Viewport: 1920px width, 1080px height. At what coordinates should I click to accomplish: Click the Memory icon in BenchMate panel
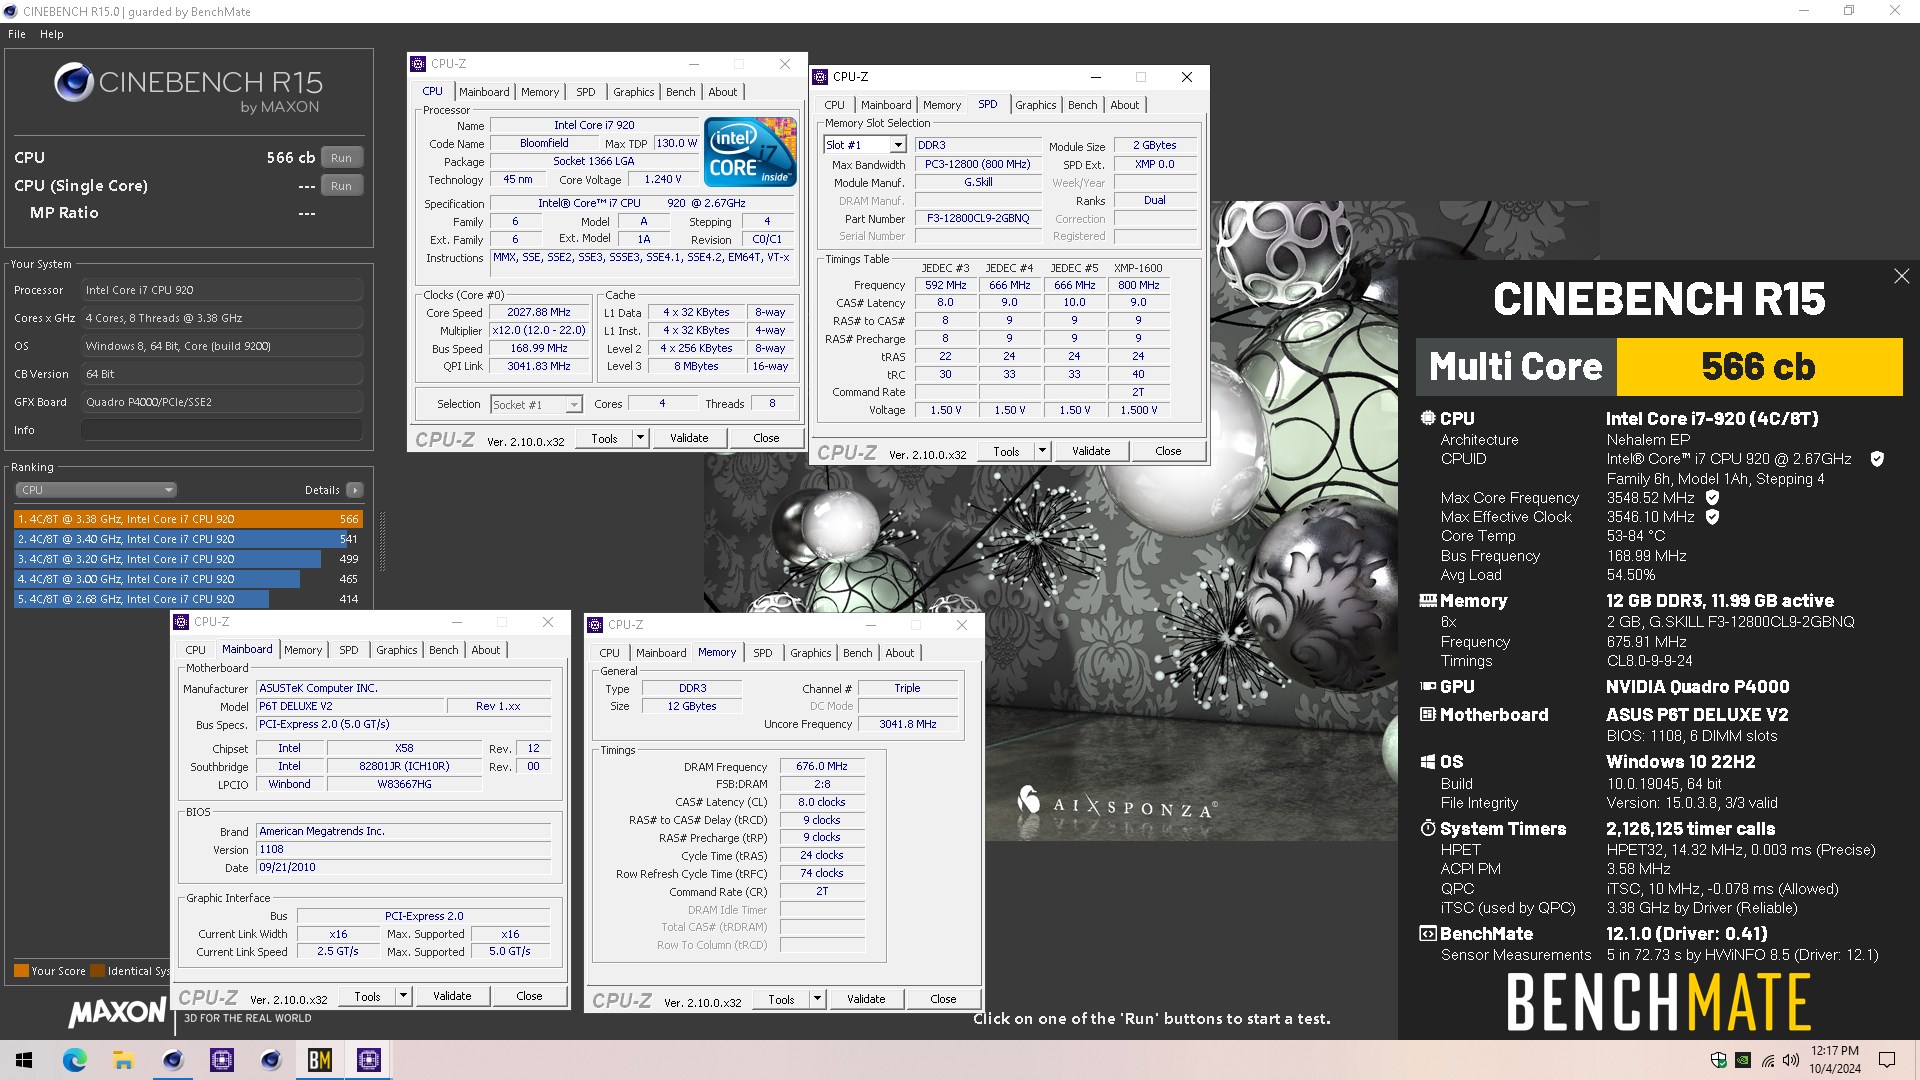1428,600
